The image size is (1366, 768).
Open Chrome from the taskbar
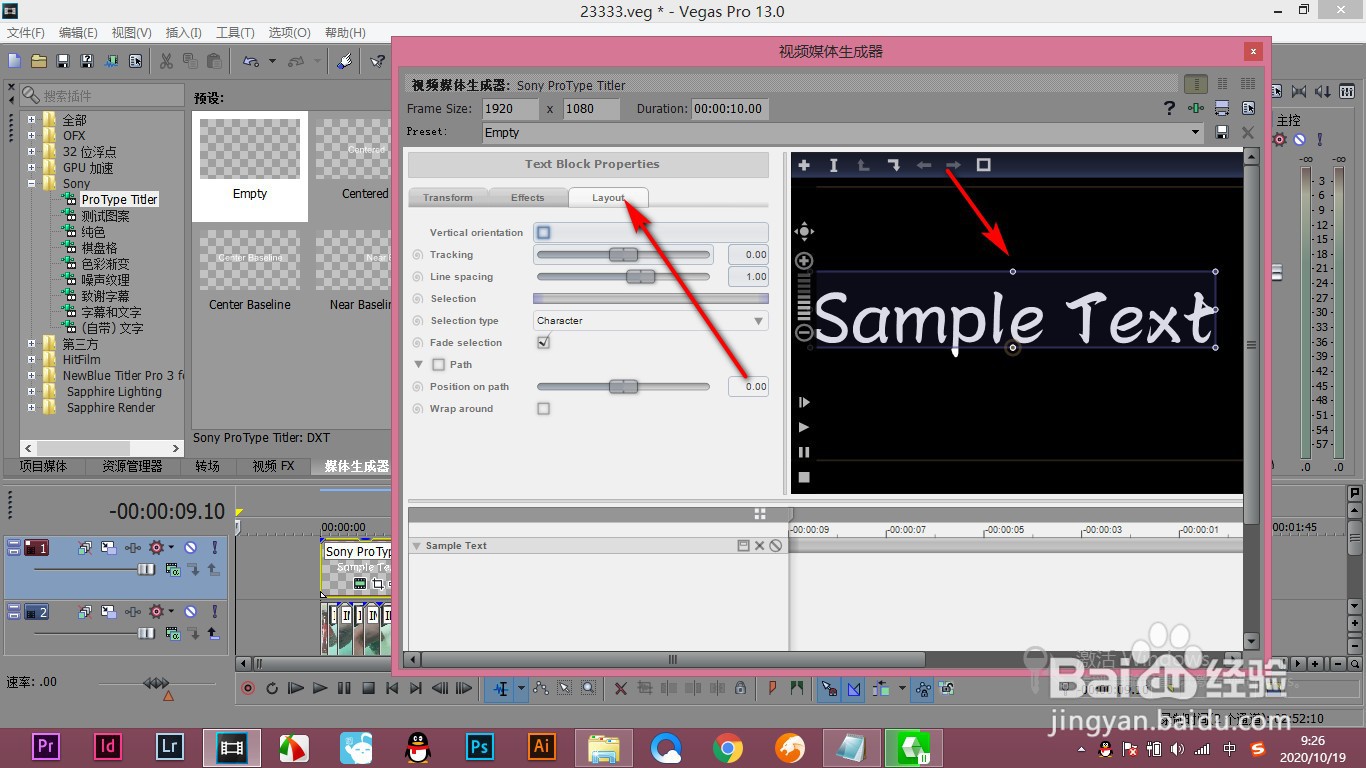728,746
